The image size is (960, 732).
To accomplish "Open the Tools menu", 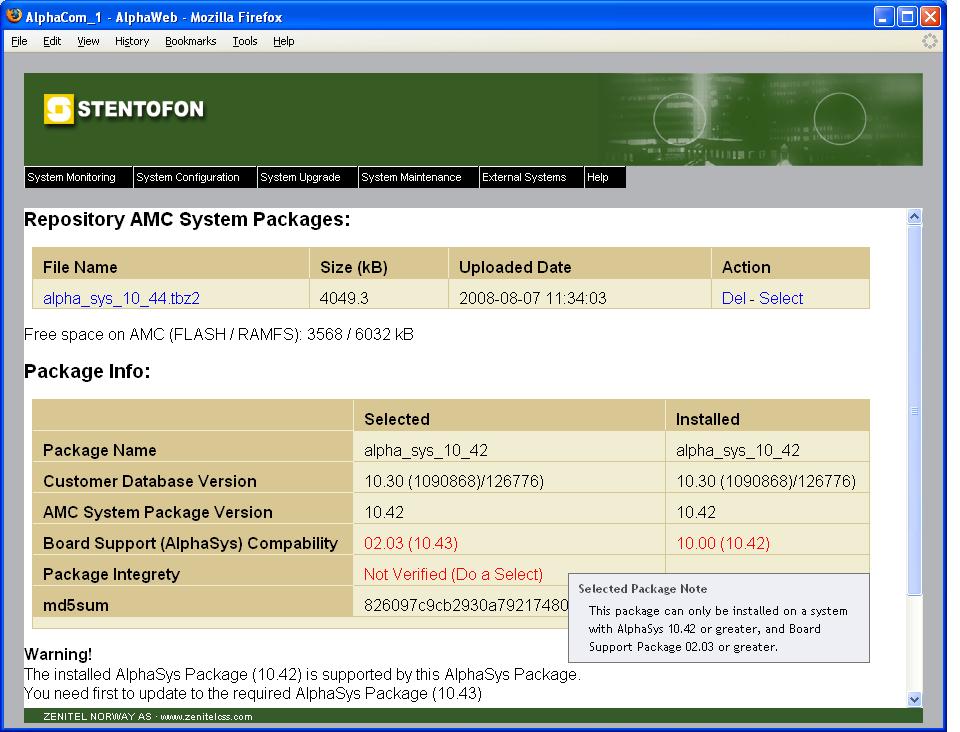I will tap(245, 41).
